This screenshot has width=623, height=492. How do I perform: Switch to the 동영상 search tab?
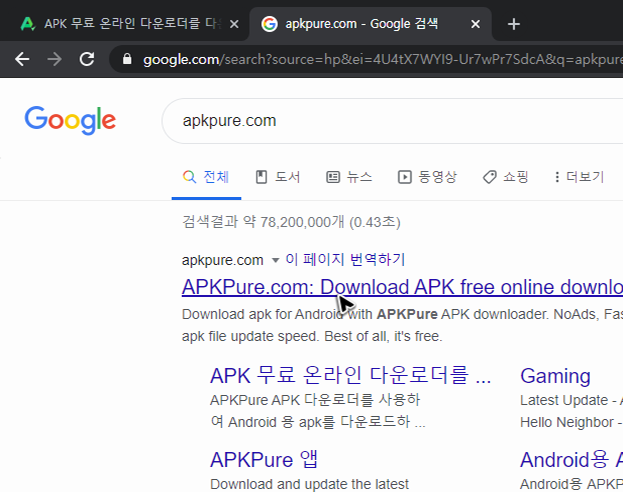pyautogui.click(x=427, y=177)
